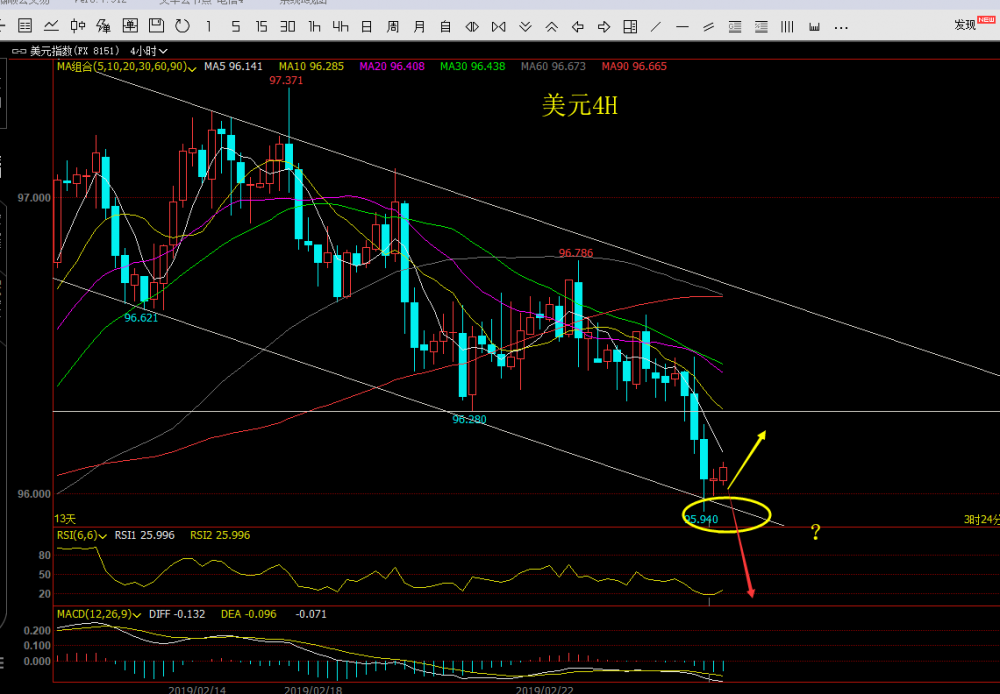Screen dimensions: 1000x694
Task: Click the 2019/02/18 date label
Action: tap(312, 689)
